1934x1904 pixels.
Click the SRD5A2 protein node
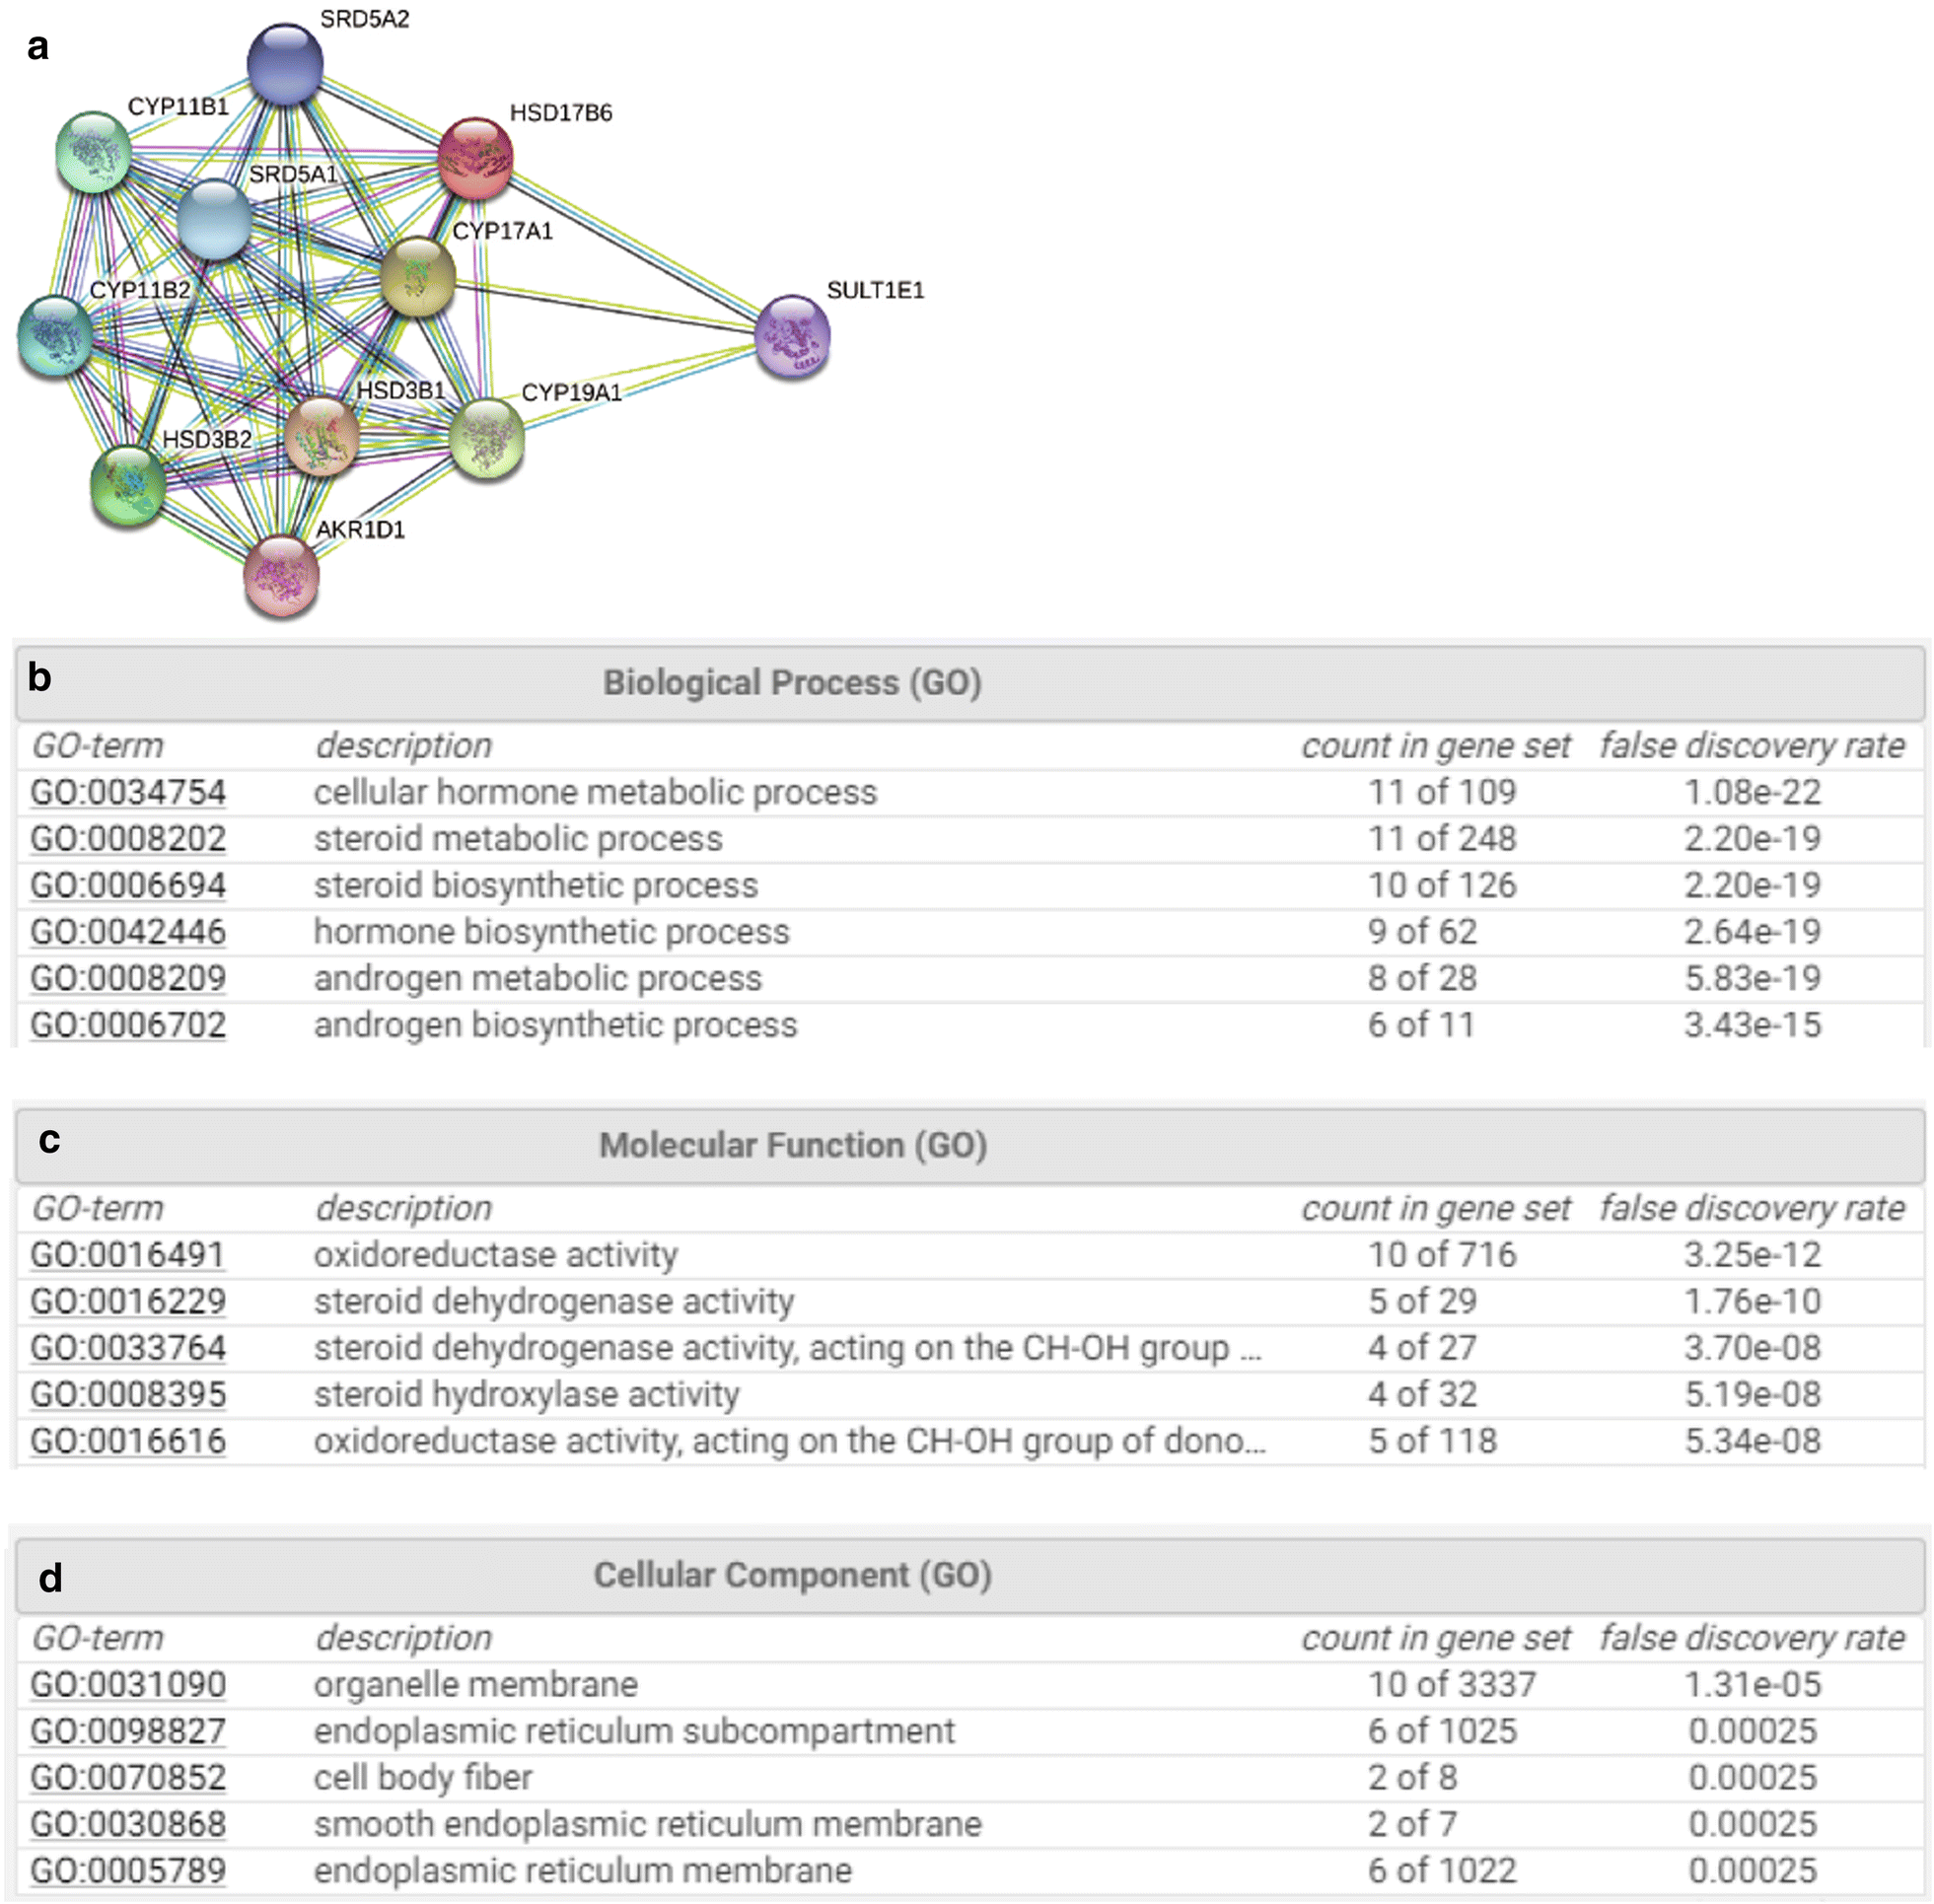pos(285,64)
